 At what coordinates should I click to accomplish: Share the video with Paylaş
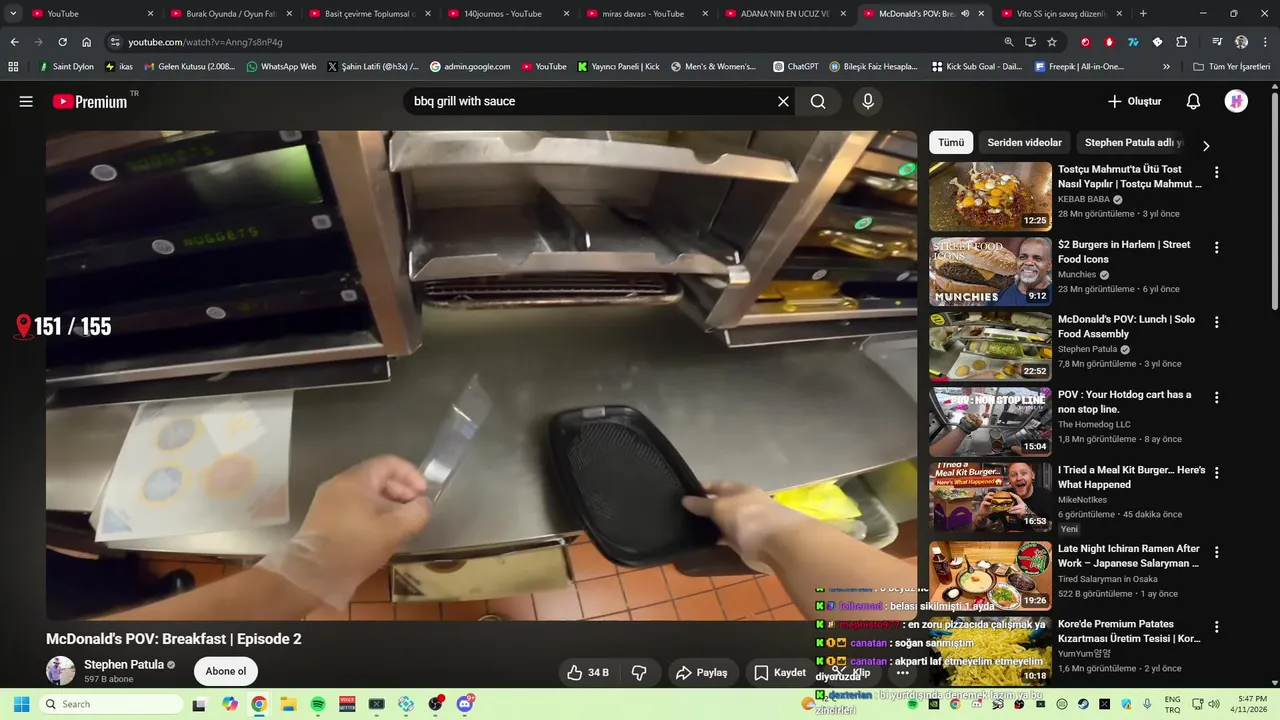pos(701,672)
